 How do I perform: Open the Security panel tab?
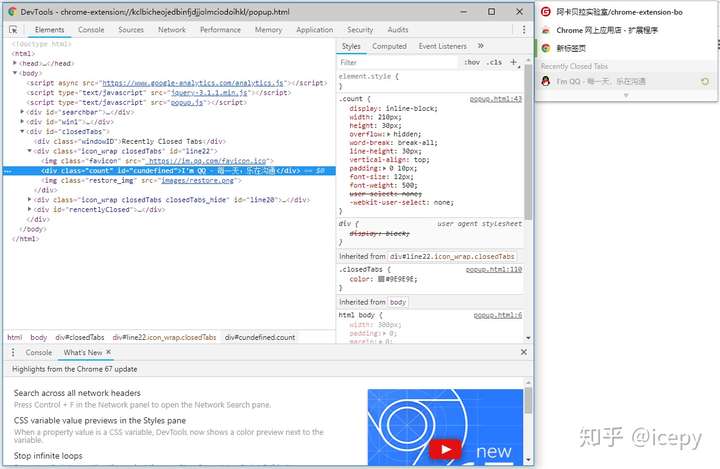(360, 30)
